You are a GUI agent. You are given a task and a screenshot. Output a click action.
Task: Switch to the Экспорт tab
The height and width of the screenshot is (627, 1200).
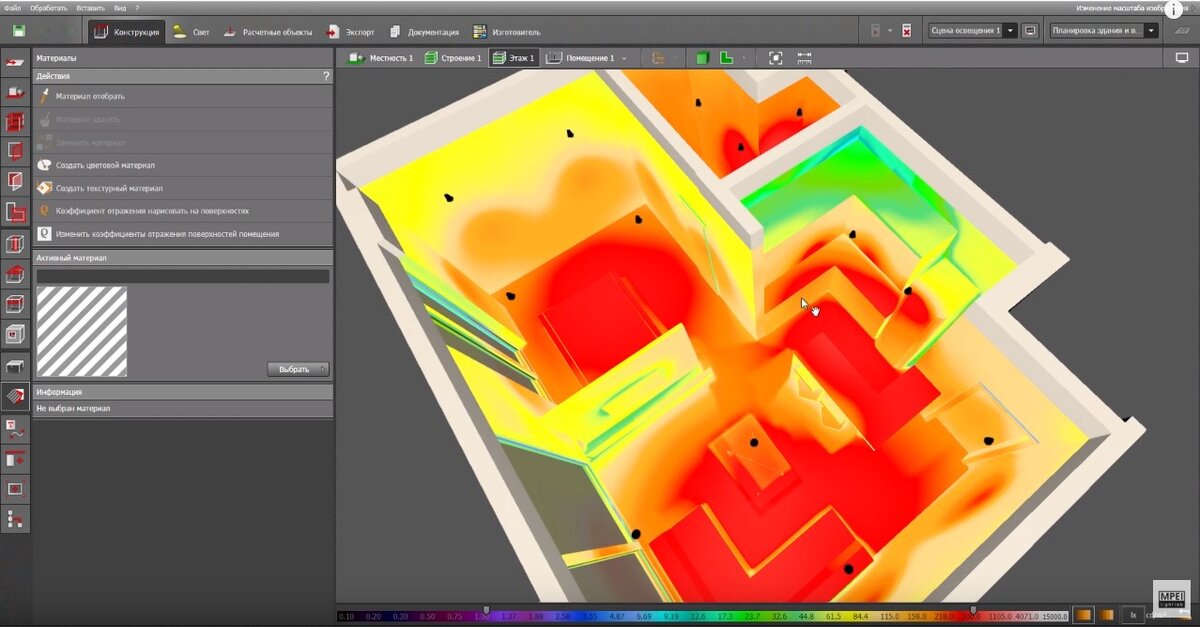point(350,32)
